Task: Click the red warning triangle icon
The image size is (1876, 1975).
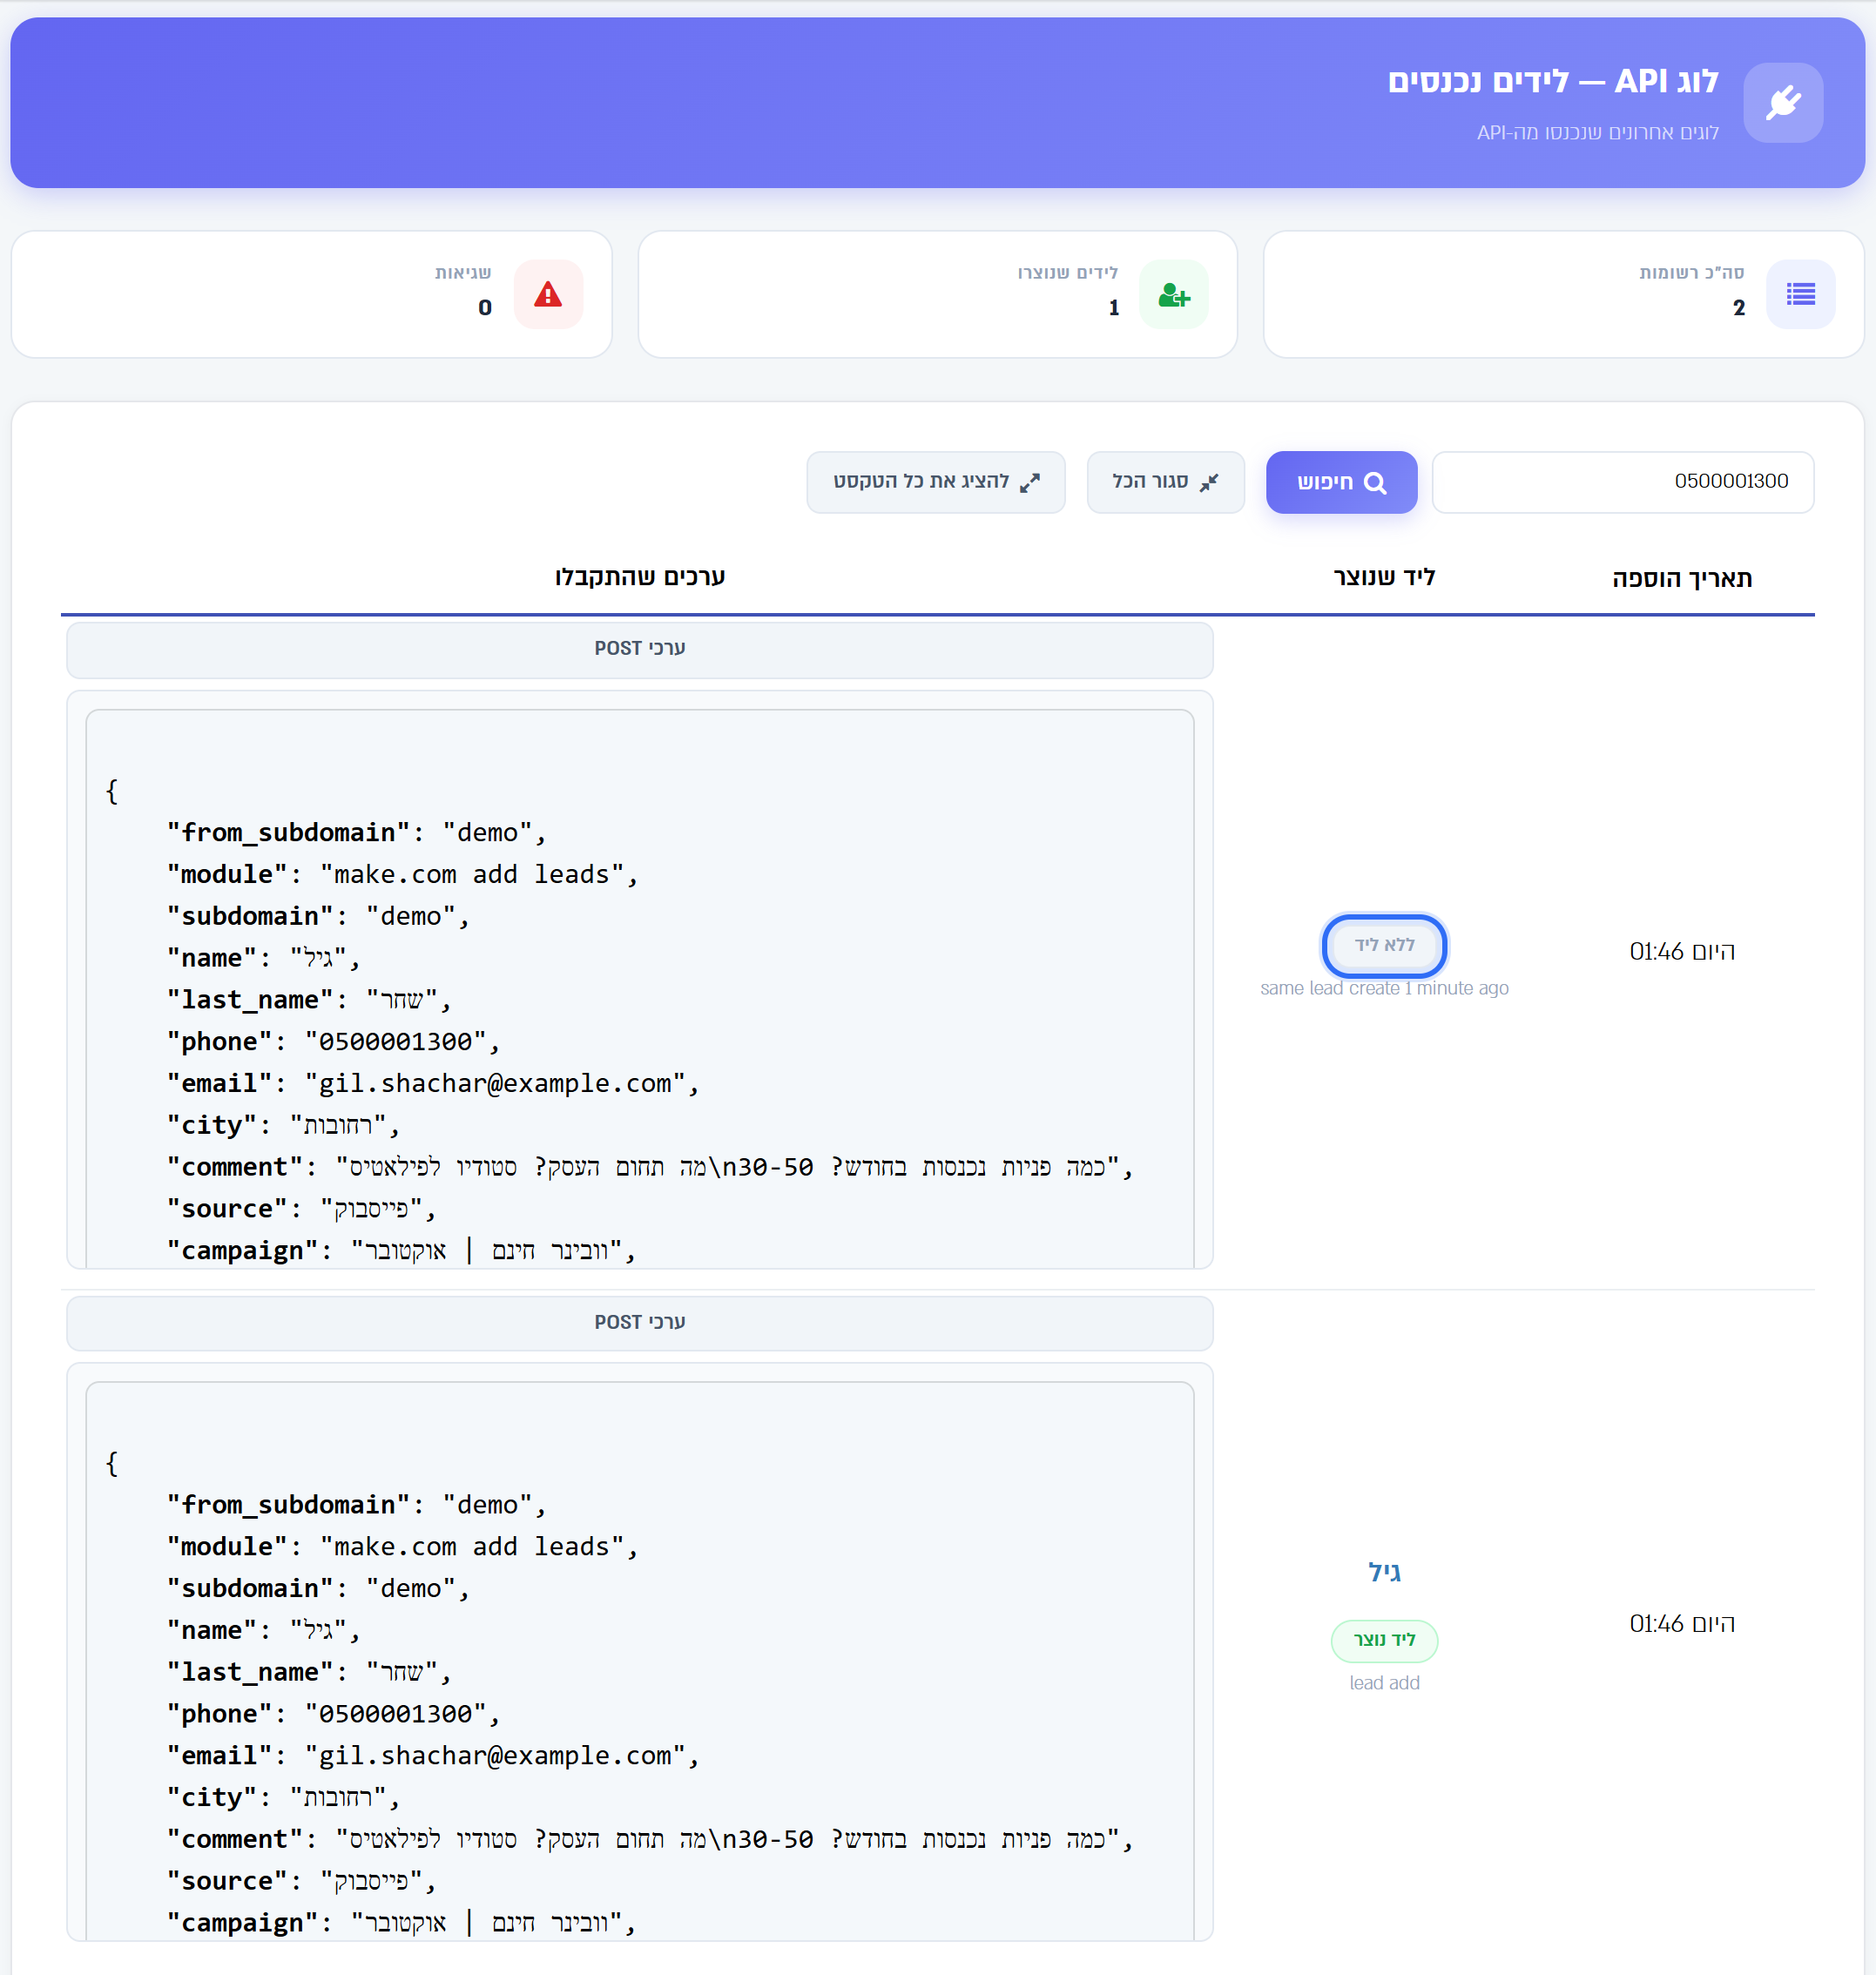Action: pyautogui.click(x=548, y=294)
